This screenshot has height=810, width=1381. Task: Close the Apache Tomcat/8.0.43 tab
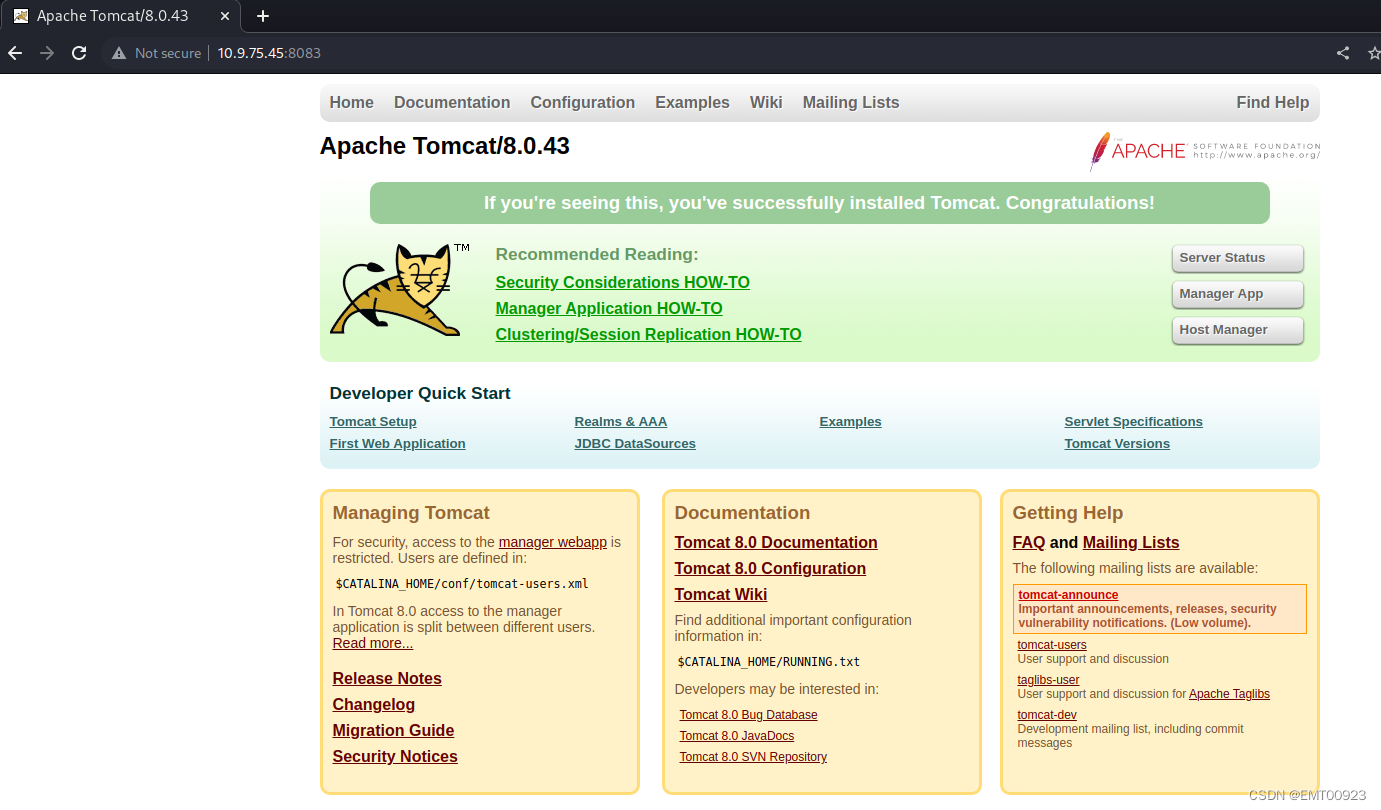[x=224, y=16]
